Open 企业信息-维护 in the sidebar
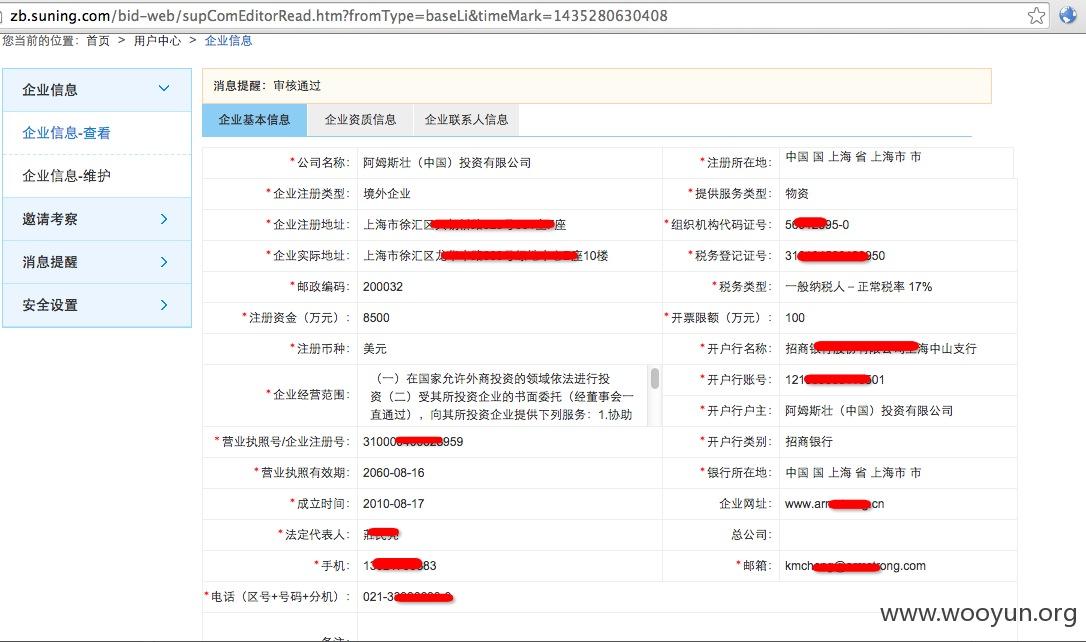The image size is (1086, 642). tap(66, 176)
